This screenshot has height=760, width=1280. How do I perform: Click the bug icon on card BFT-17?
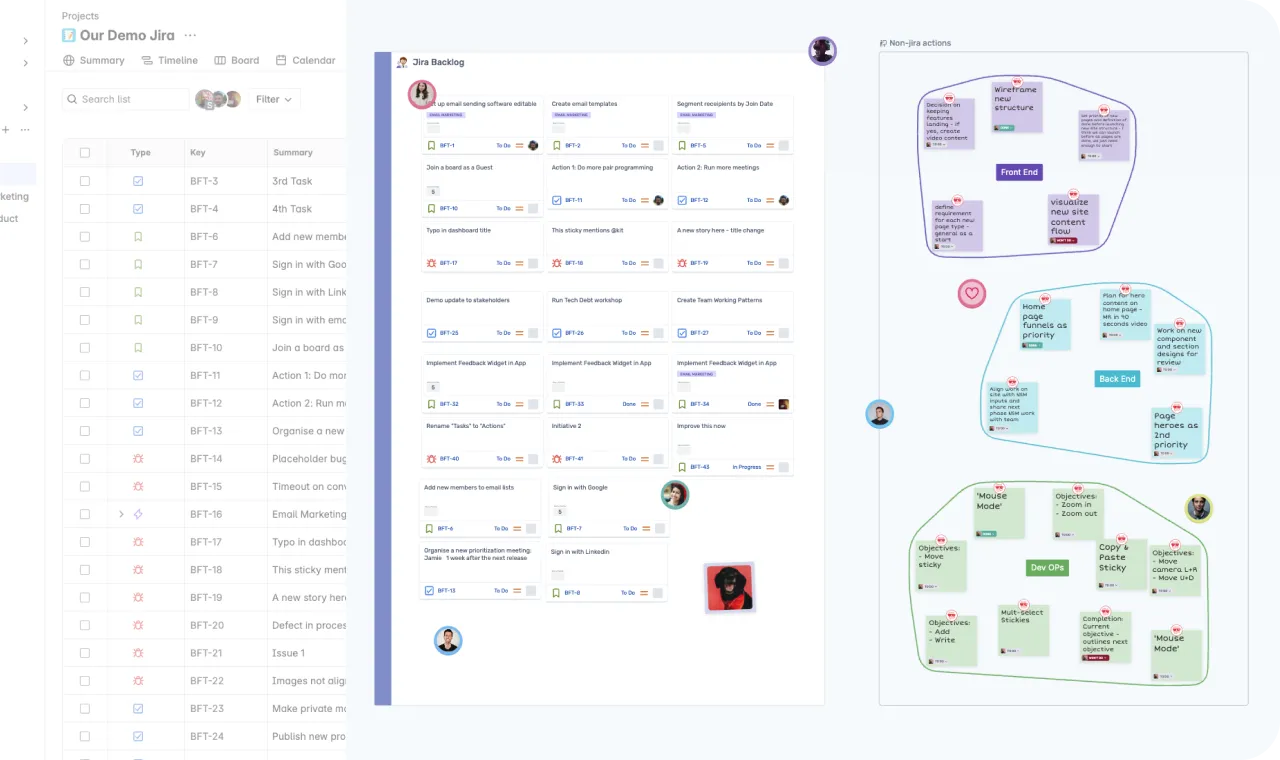(431, 263)
